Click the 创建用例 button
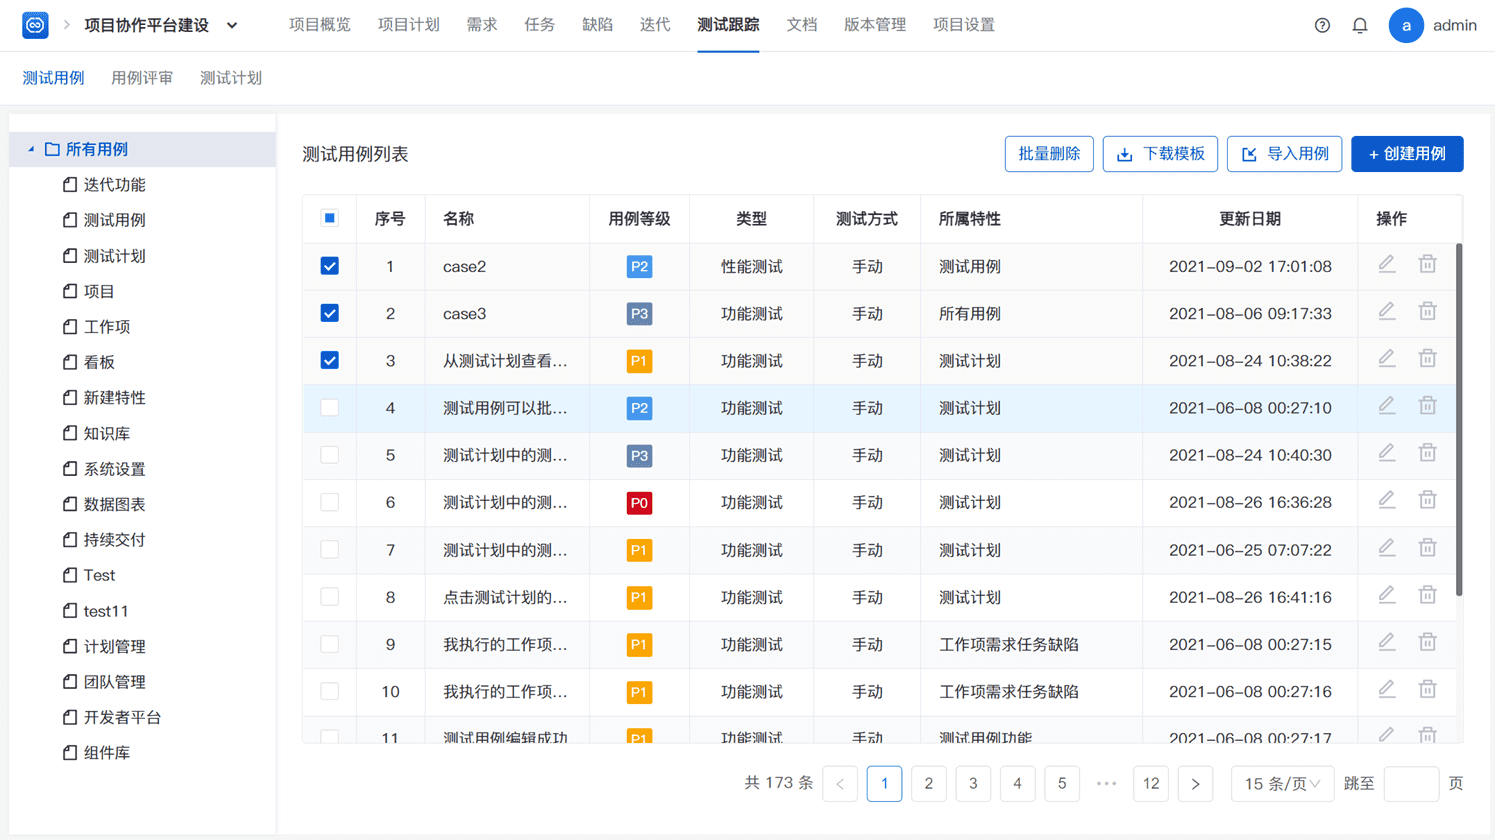The width and height of the screenshot is (1495, 840). point(1407,154)
